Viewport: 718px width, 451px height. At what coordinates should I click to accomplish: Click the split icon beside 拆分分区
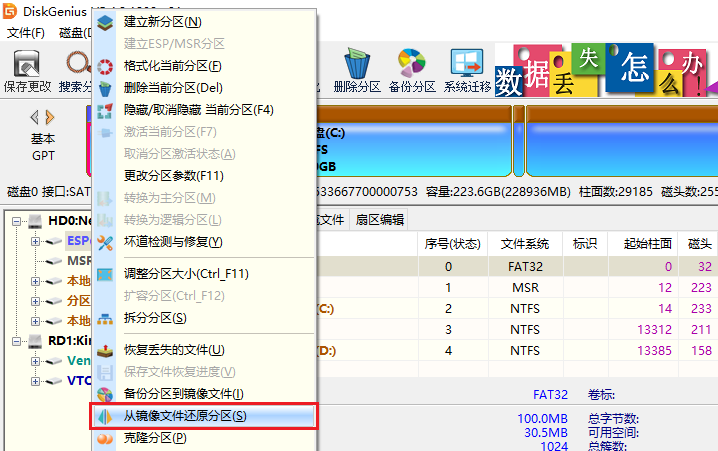(x=105, y=319)
